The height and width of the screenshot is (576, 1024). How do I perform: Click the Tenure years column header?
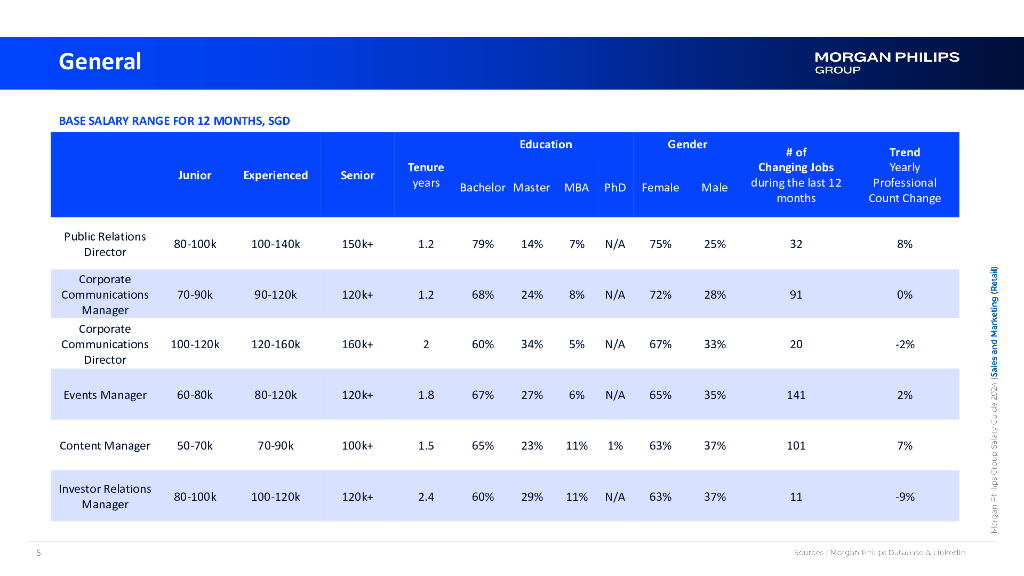[426, 175]
